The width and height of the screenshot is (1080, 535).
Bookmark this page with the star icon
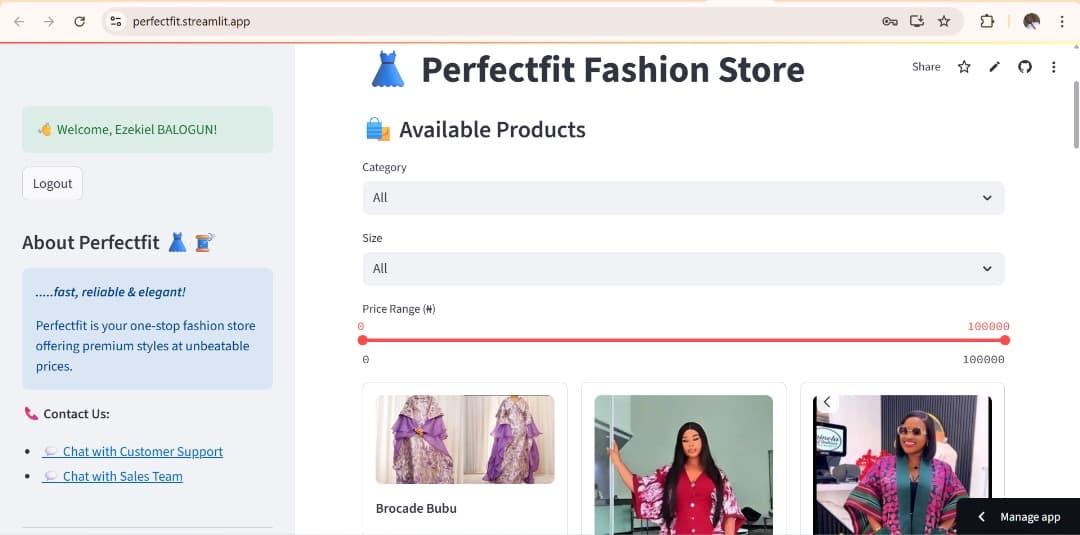coord(944,21)
